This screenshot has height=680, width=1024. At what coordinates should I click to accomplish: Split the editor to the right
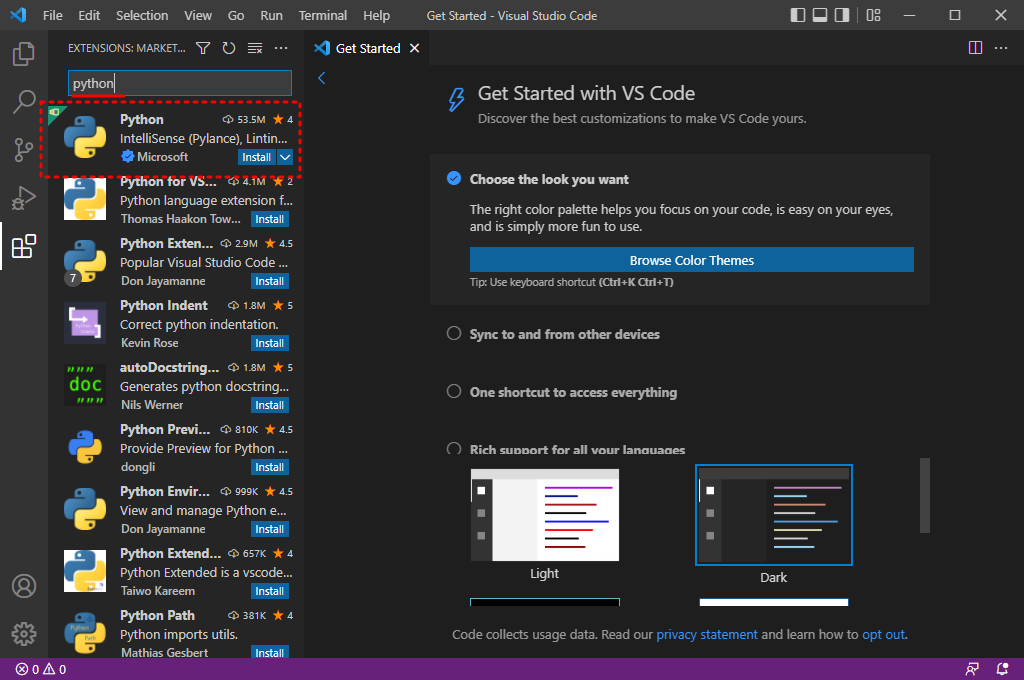coord(975,48)
